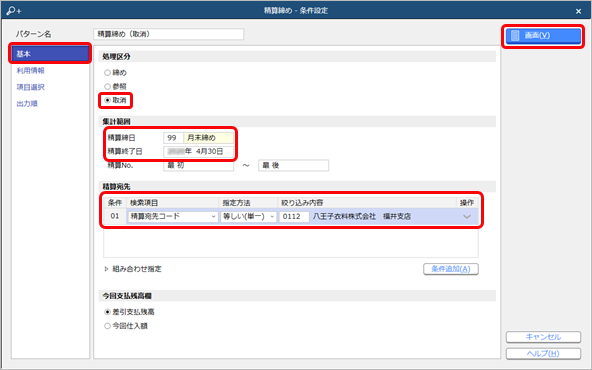Edit the パターン名 field
The width and height of the screenshot is (592, 370).
click(x=168, y=34)
